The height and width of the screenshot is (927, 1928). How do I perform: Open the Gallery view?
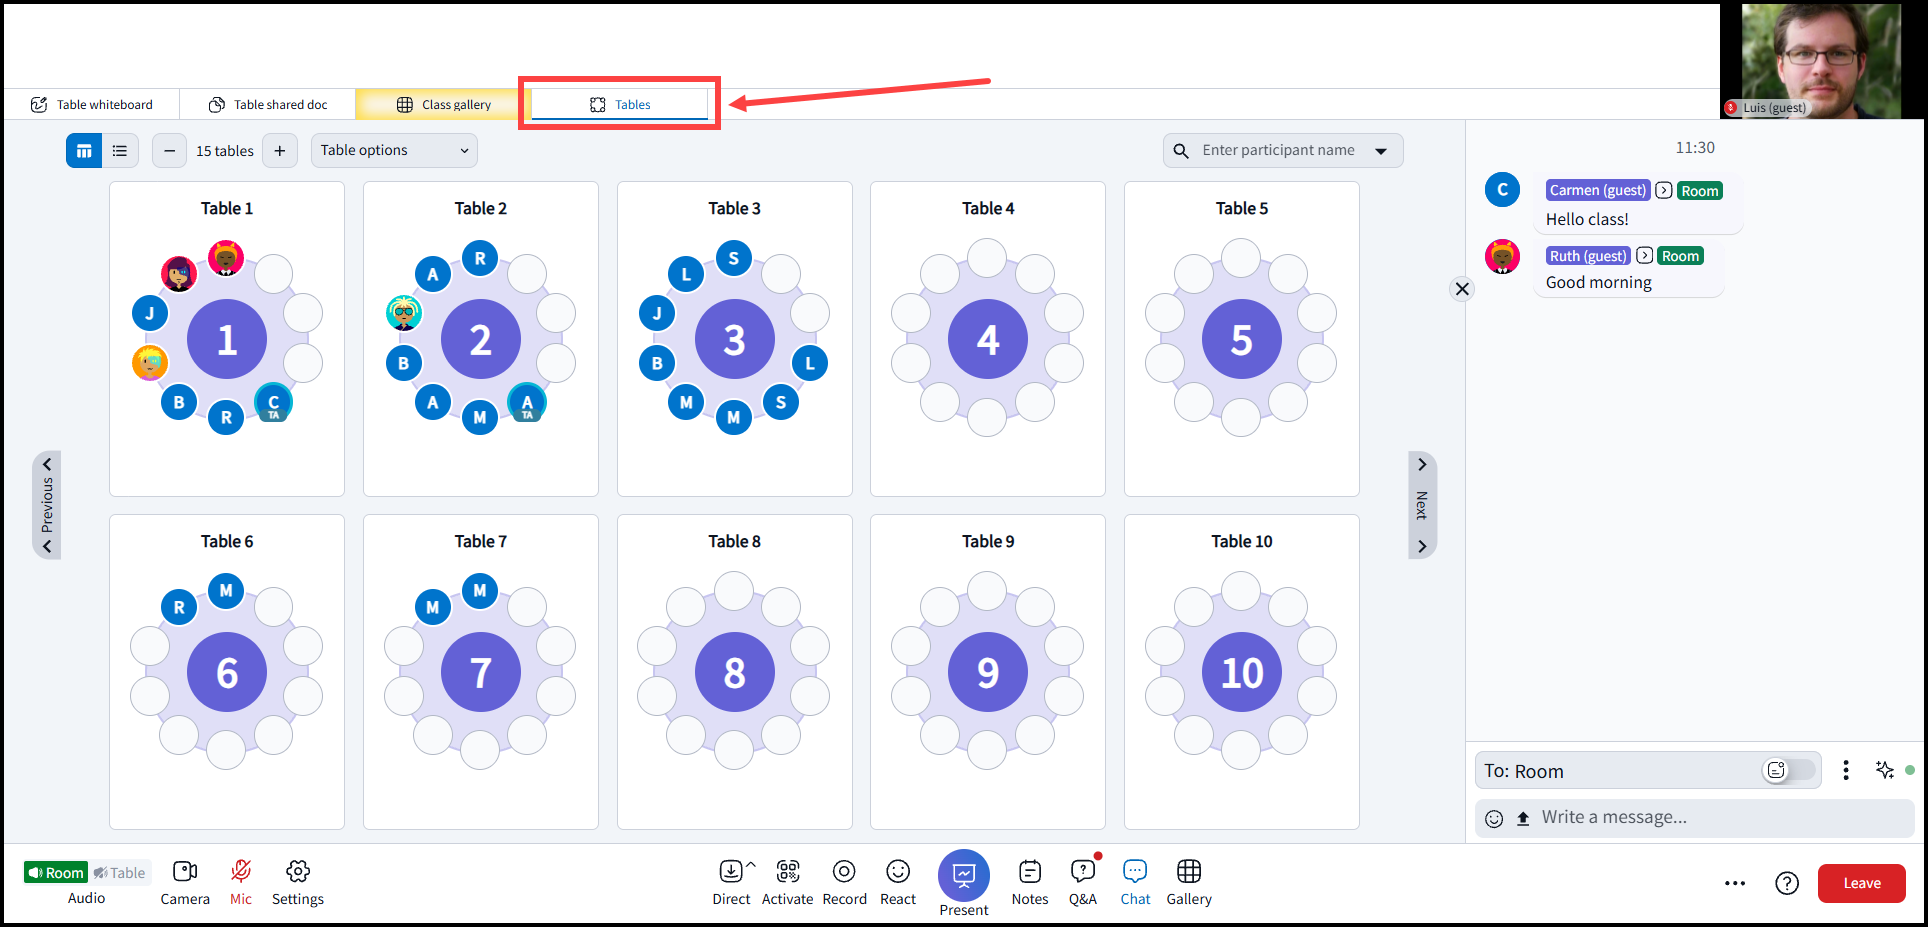pyautogui.click(x=1189, y=882)
